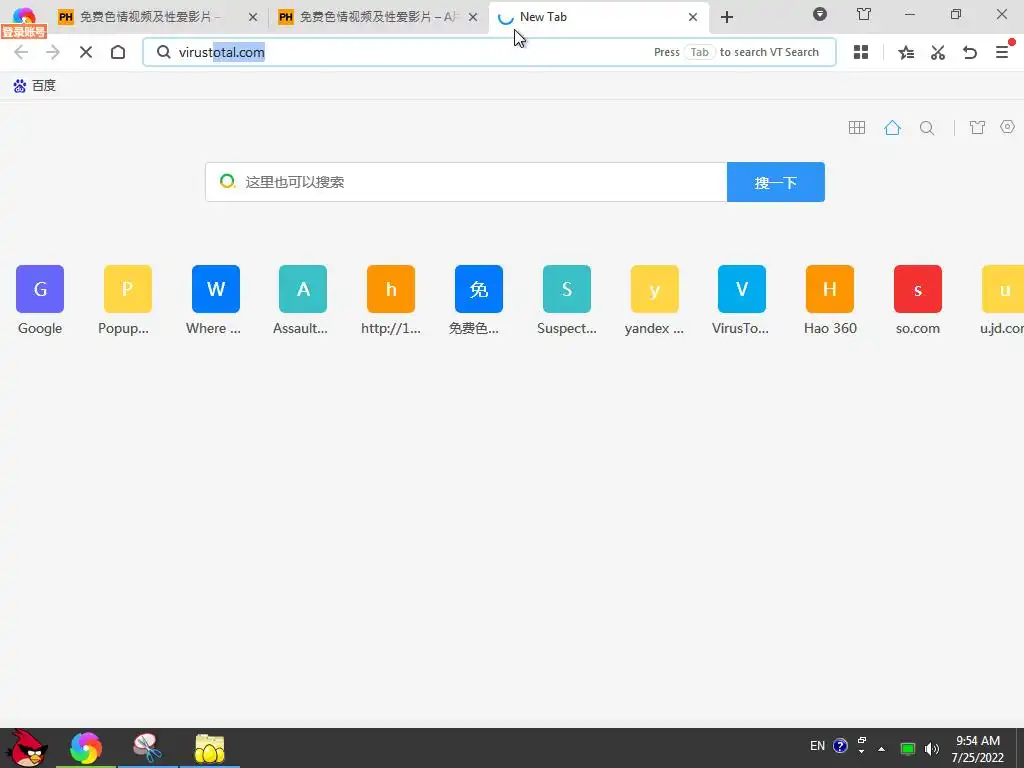Click the Angry Birds start icon in taskbar
Screen dimensions: 1024x768
[x=26, y=748]
